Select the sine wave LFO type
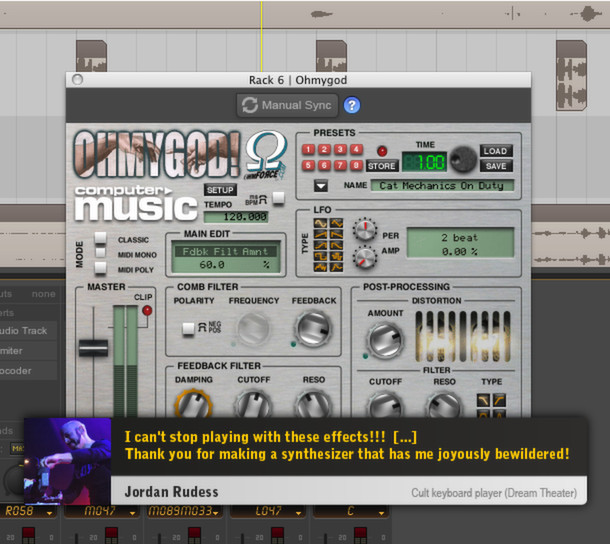Image resolution: width=610 pixels, height=544 pixels. (321, 223)
